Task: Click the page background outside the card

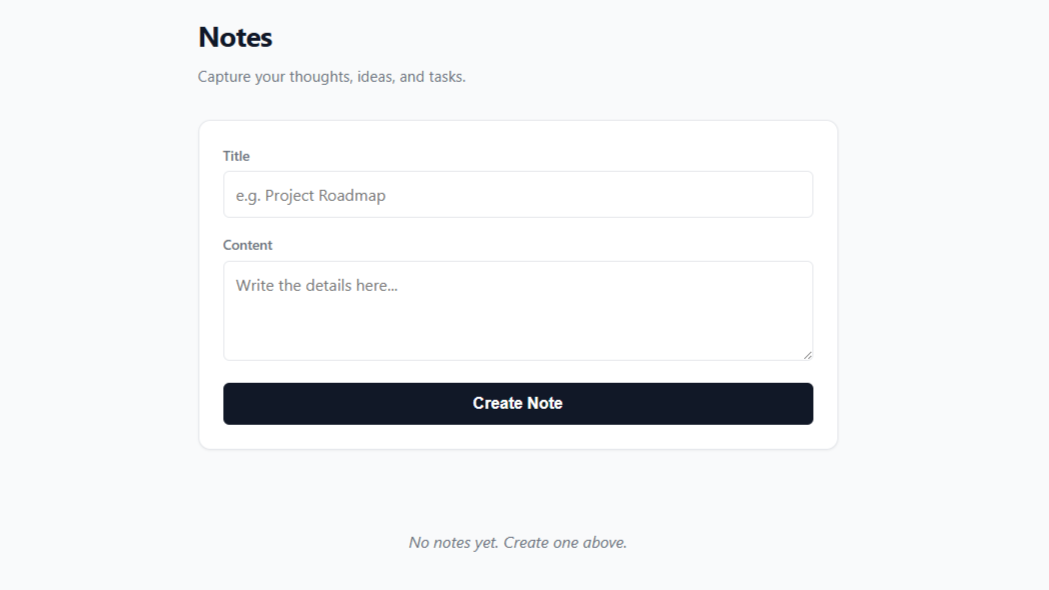Action: (x=100, y=300)
